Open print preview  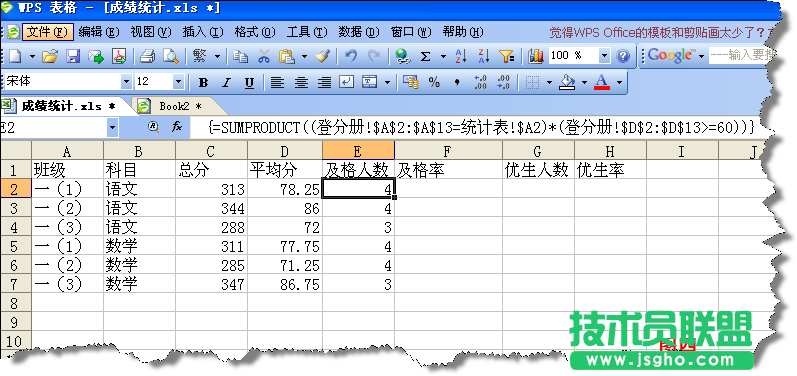coord(170,56)
